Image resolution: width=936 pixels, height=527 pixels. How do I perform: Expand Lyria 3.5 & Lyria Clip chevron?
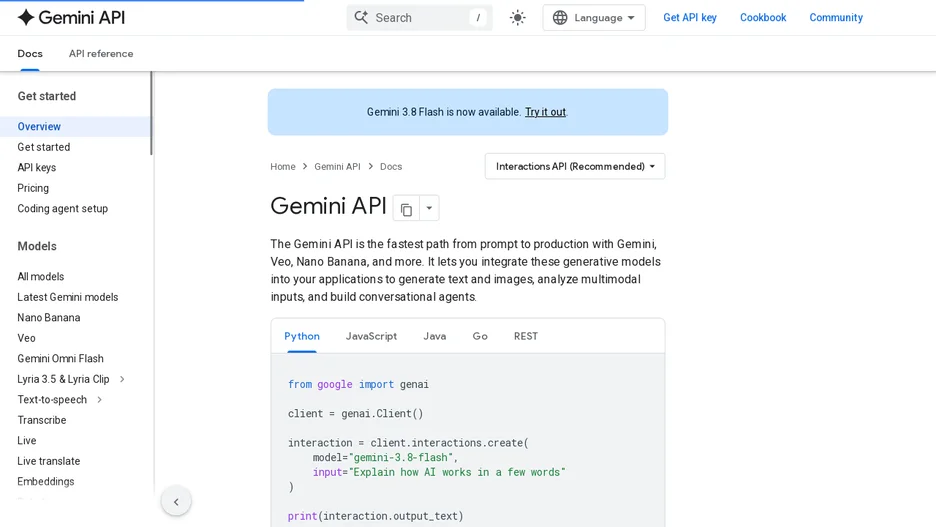click(122, 379)
